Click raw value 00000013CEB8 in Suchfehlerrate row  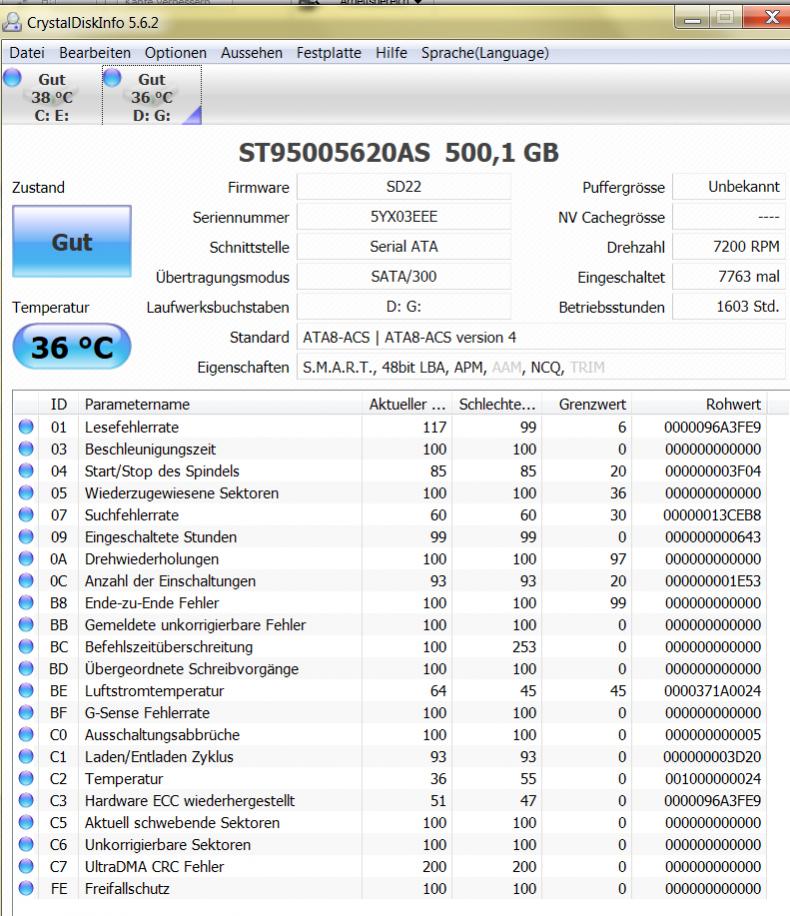click(712, 515)
